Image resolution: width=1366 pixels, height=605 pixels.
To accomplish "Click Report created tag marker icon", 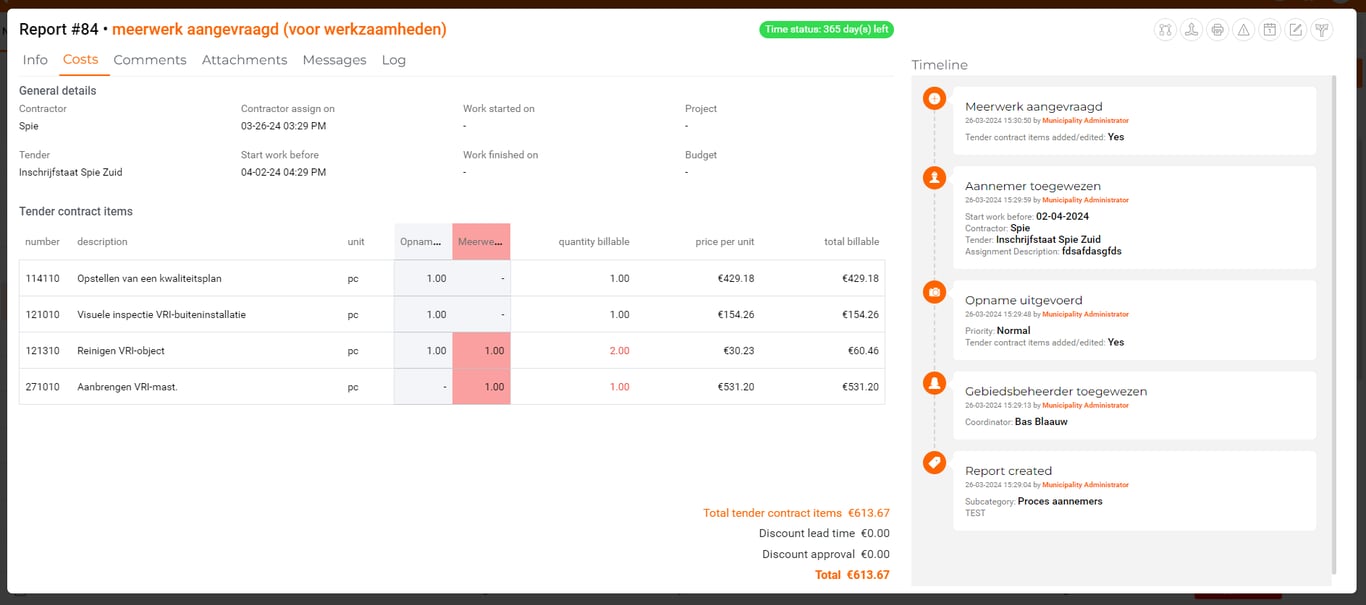I will pyautogui.click(x=934, y=462).
